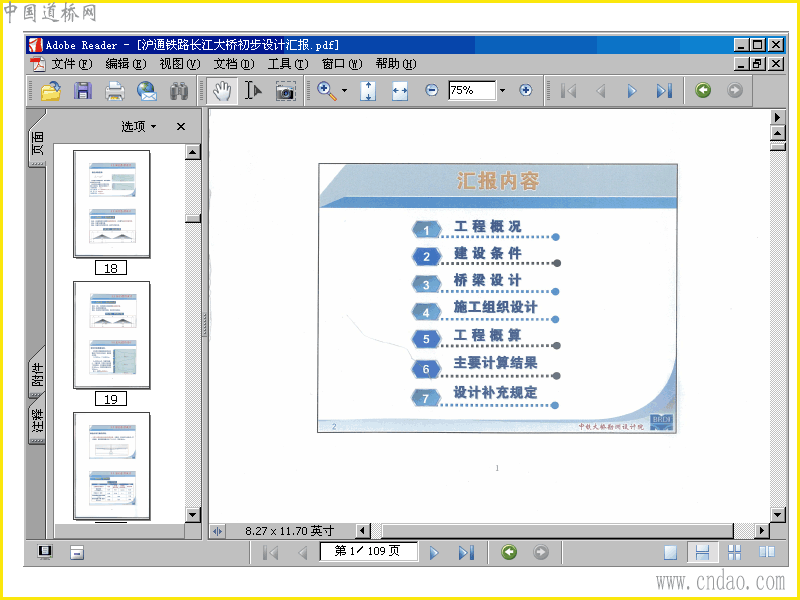The height and width of the screenshot is (600, 800).
Task: Go to last page in status bar
Action: (x=466, y=553)
